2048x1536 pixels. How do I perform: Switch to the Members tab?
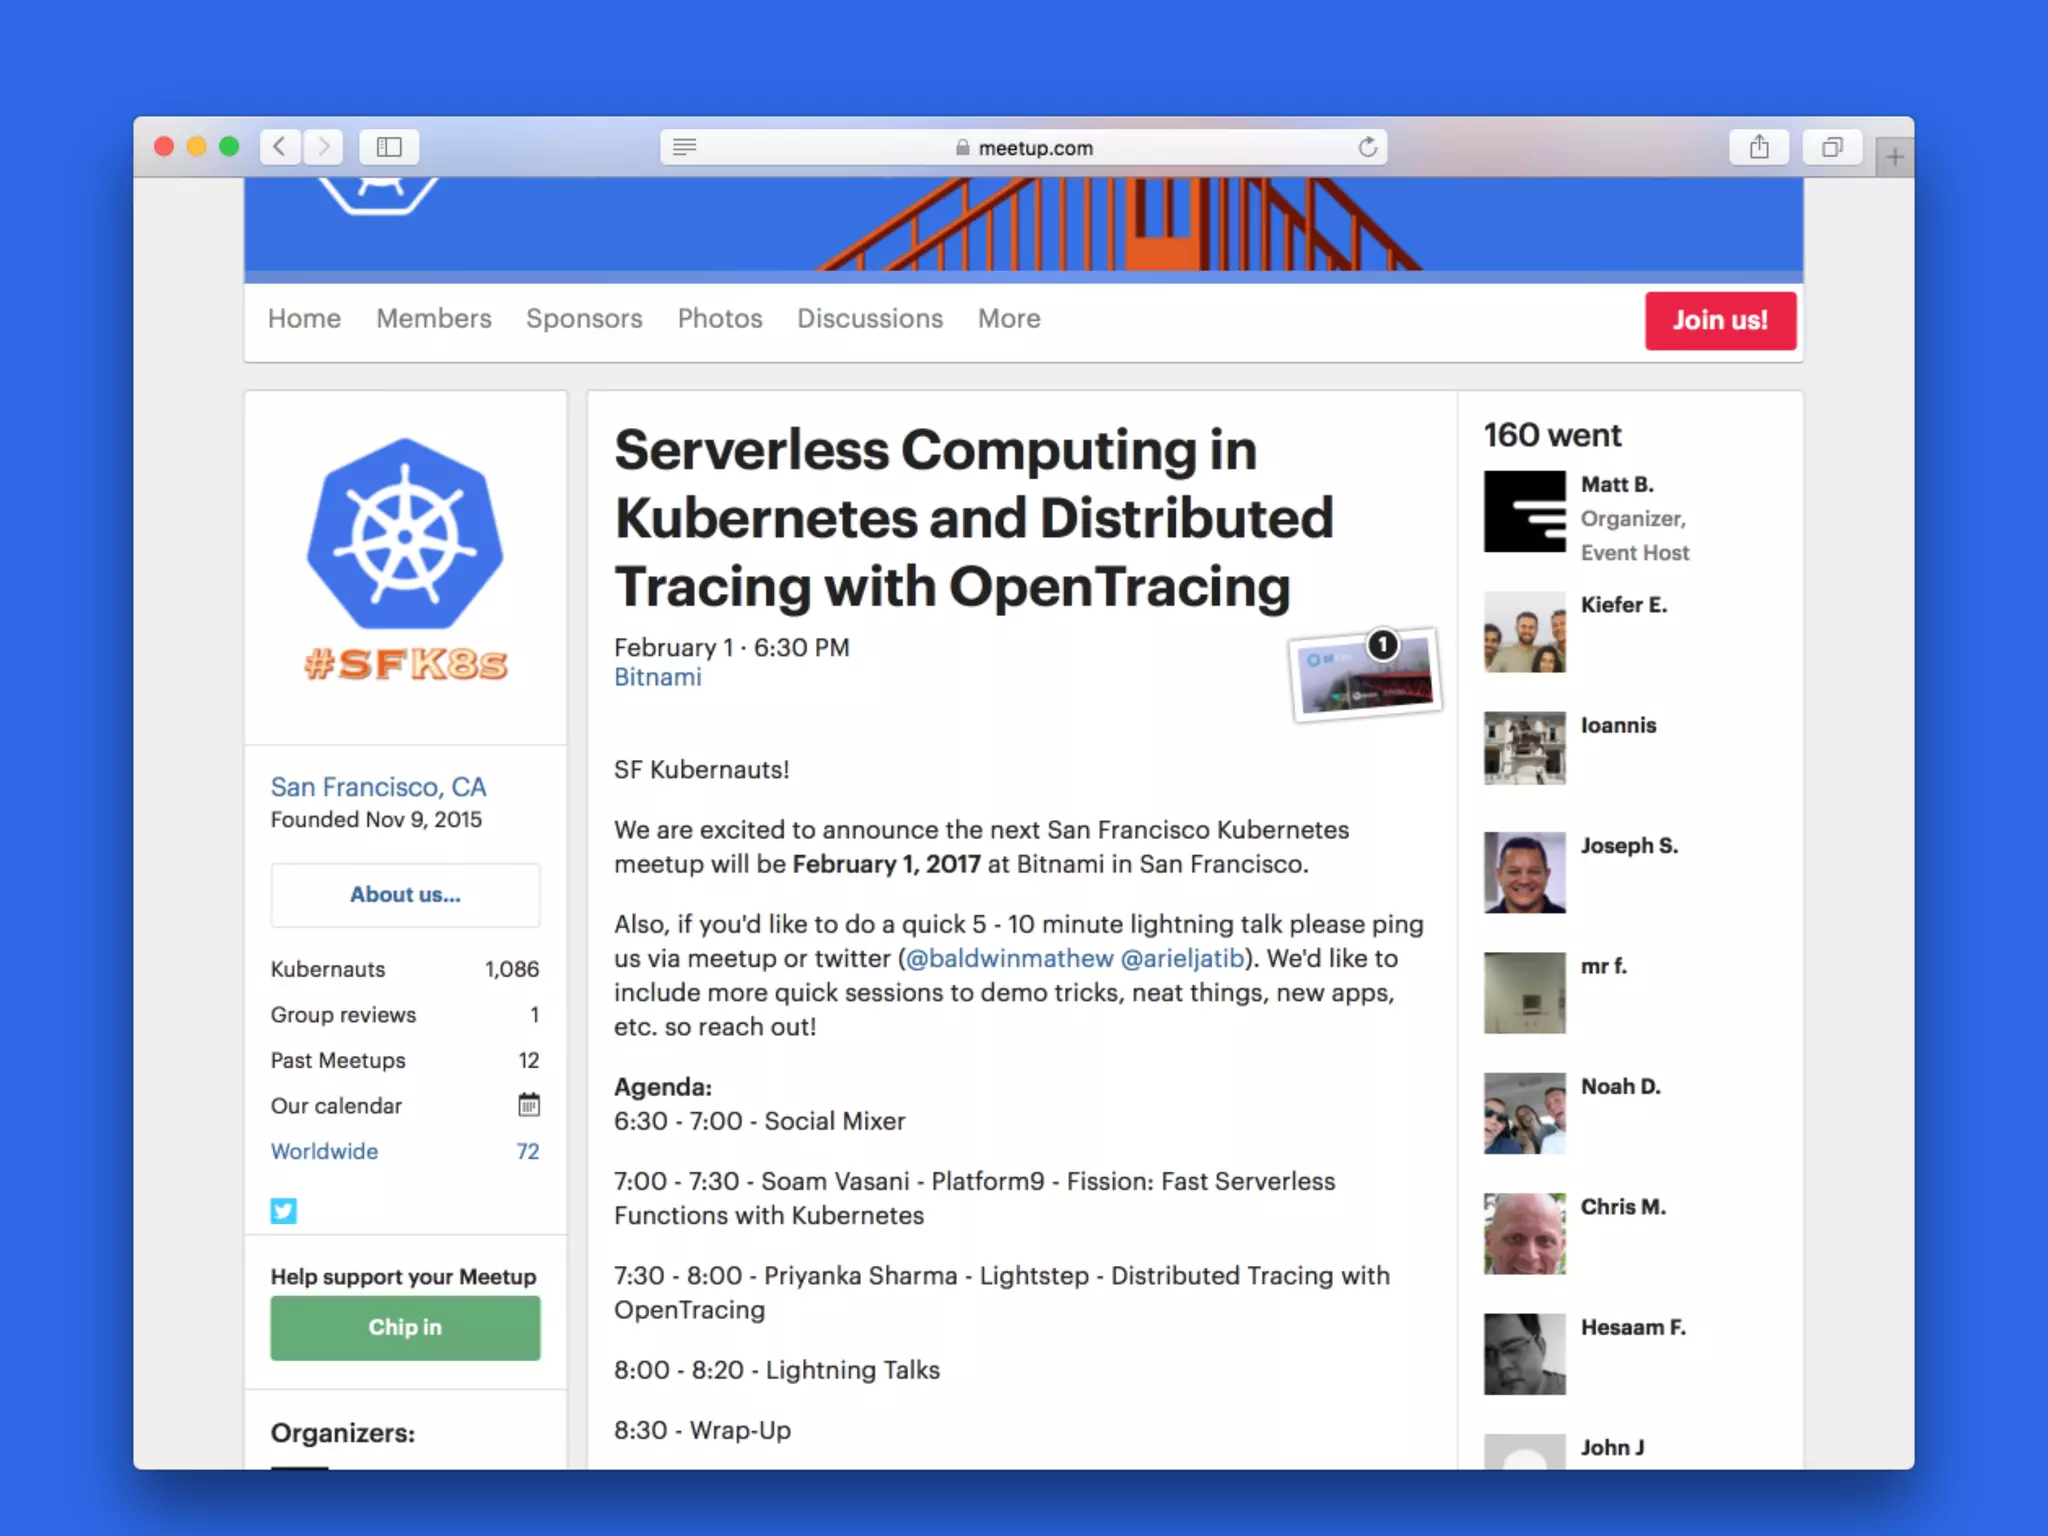tap(433, 318)
